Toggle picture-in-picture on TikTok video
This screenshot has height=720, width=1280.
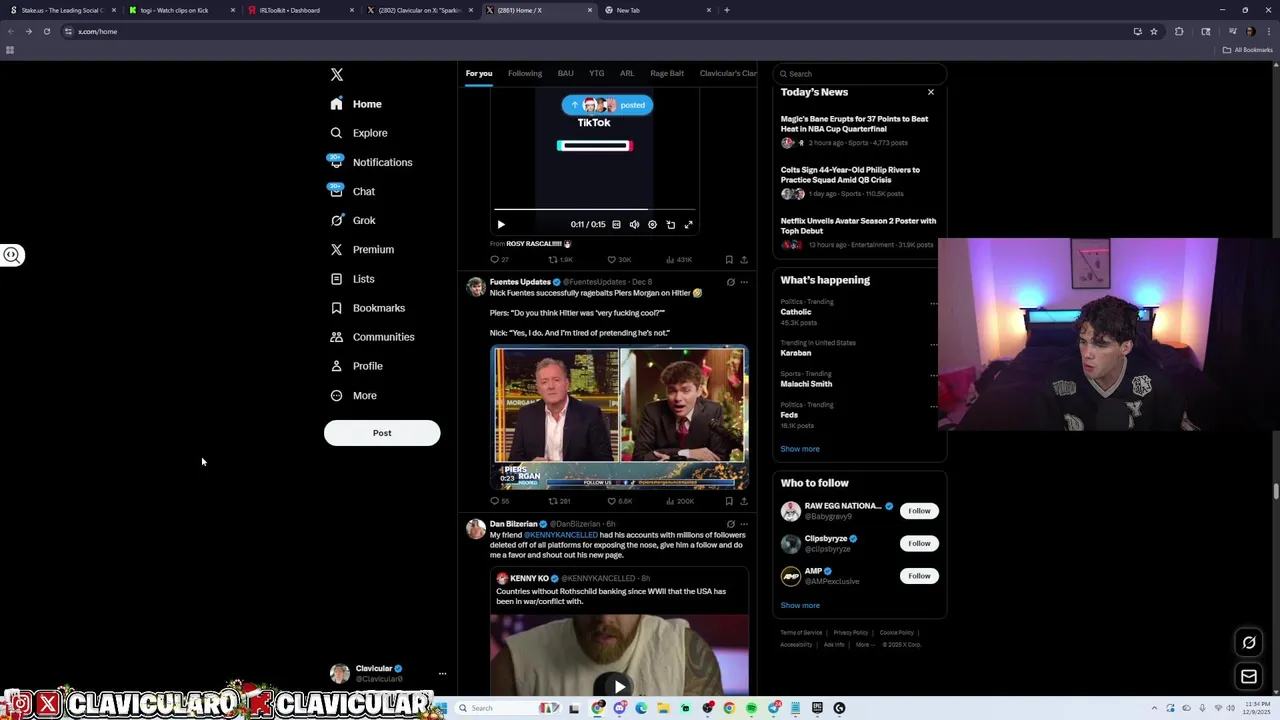click(x=671, y=225)
